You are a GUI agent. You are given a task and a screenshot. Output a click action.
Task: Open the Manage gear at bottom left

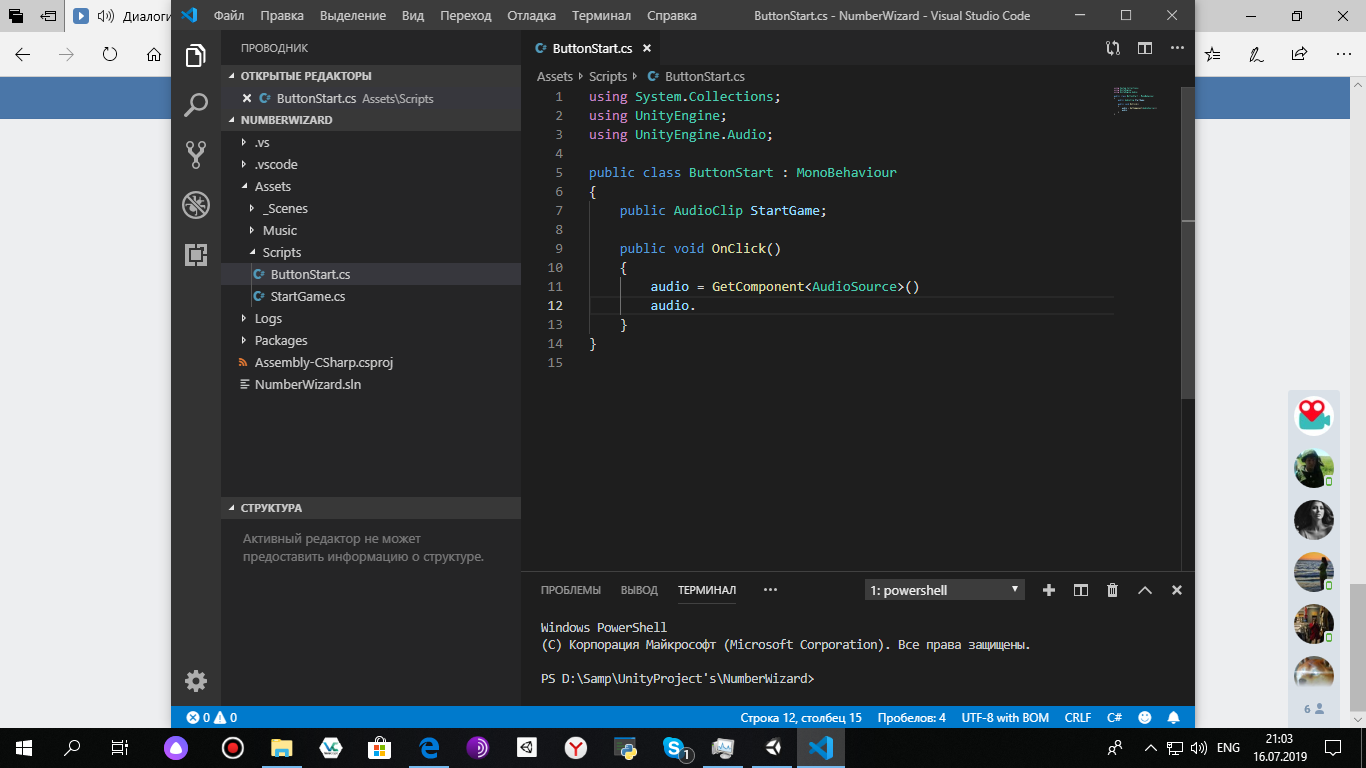tap(196, 681)
